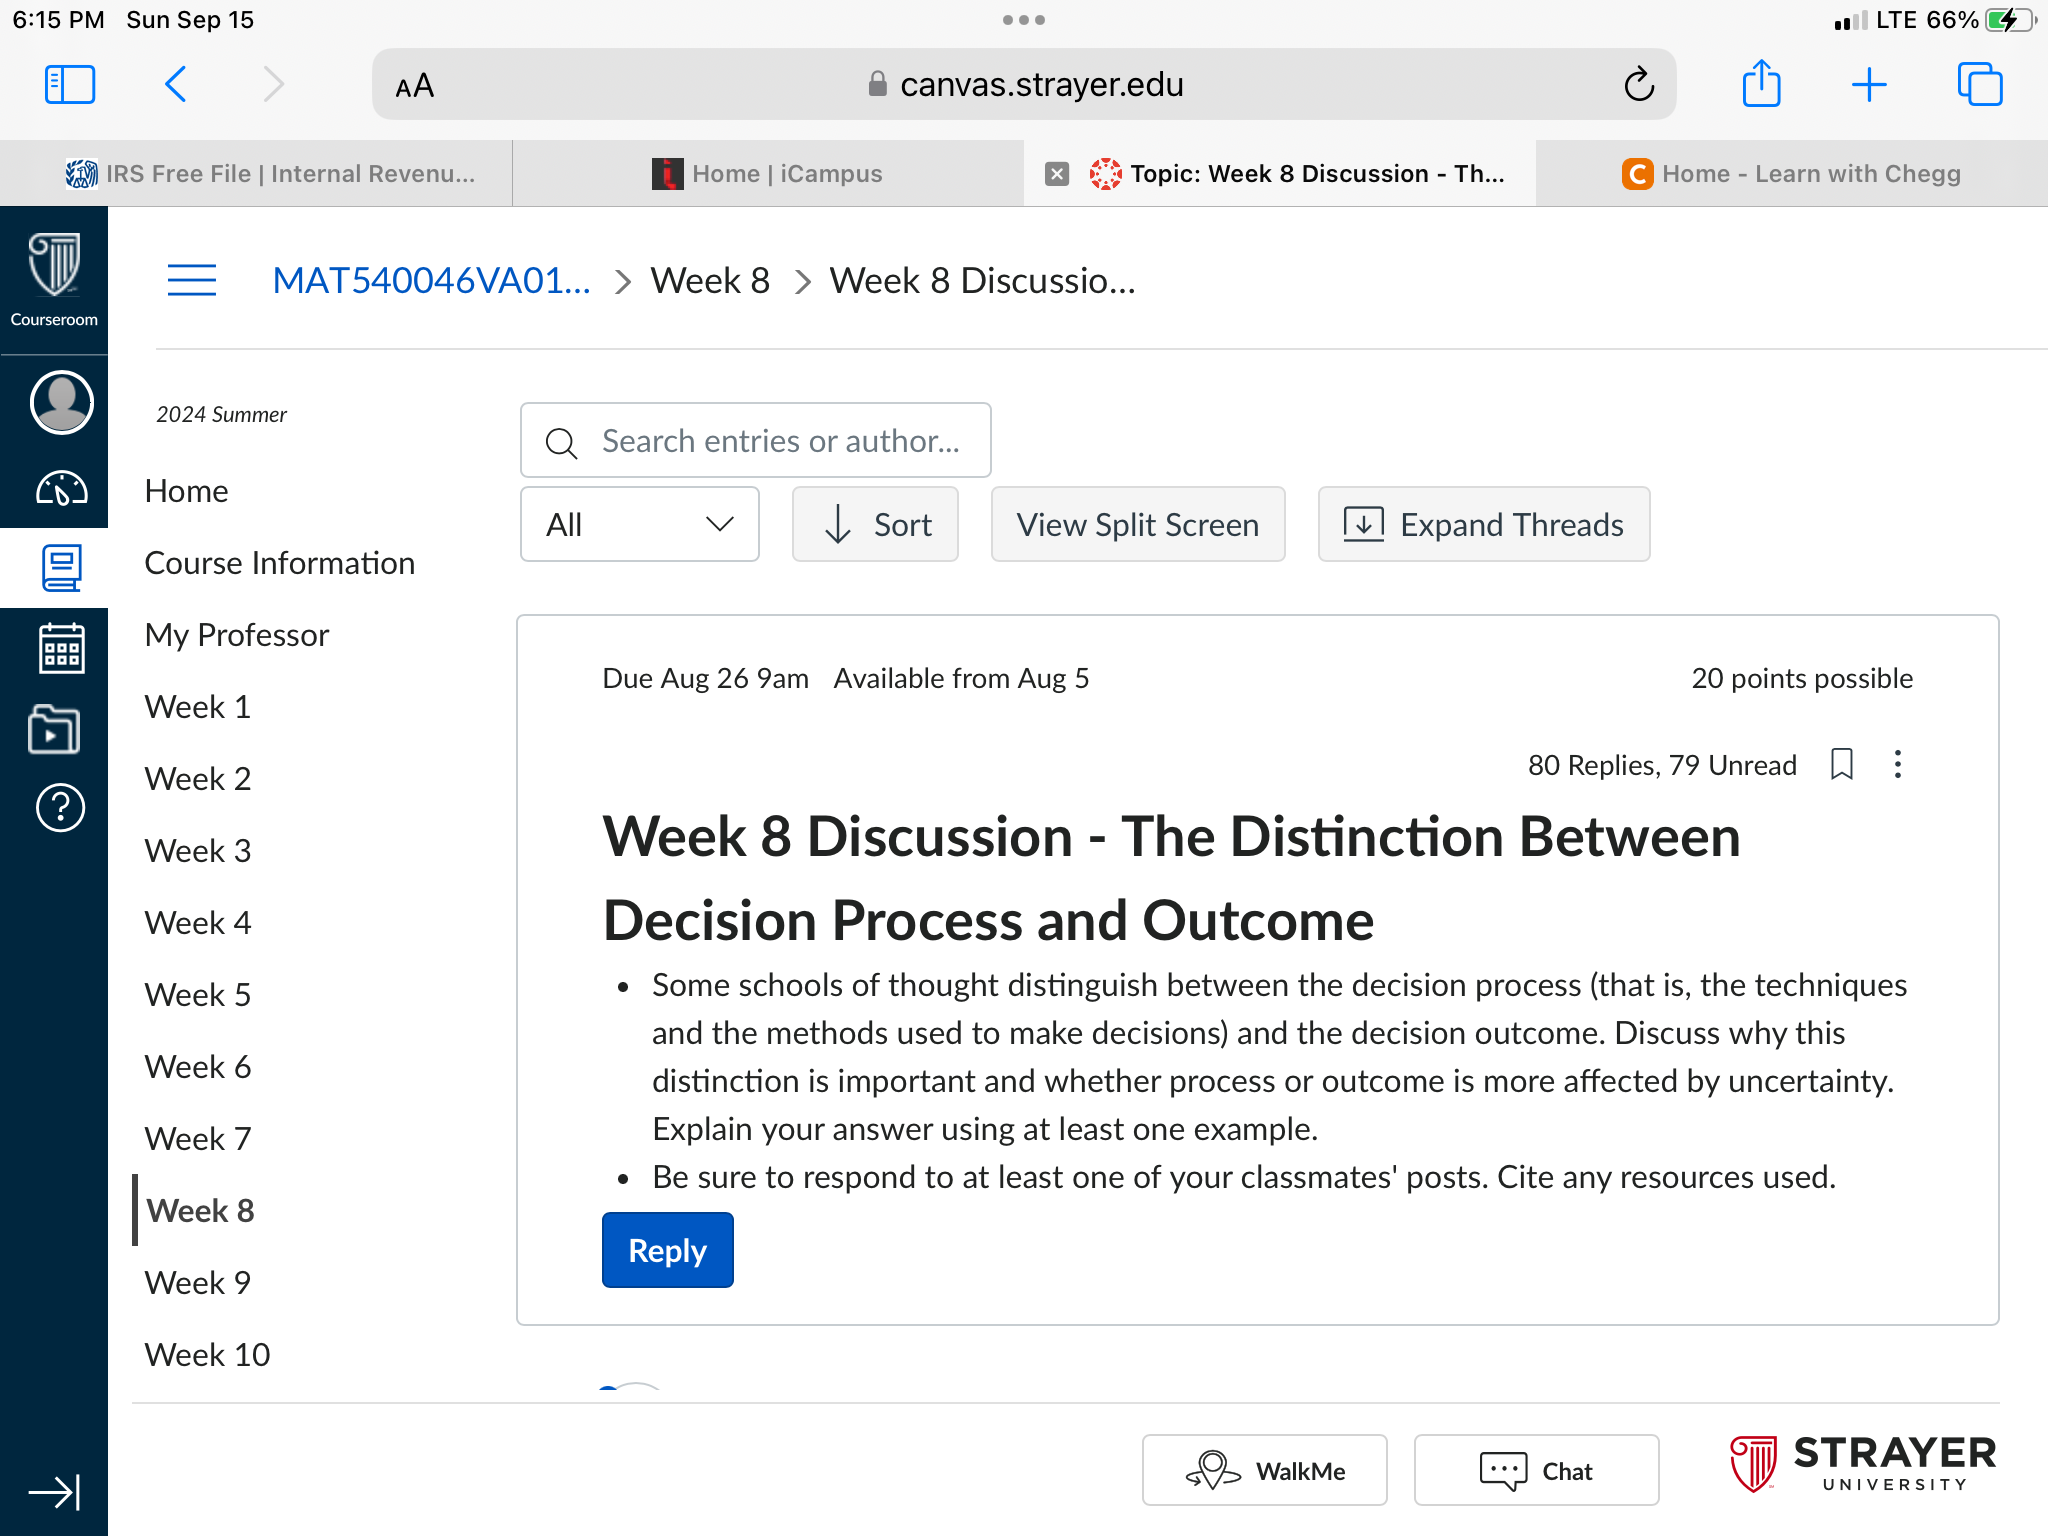Open the media folder icon in sidebar
This screenshot has height=1536, width=2048.
pos(54,729)
